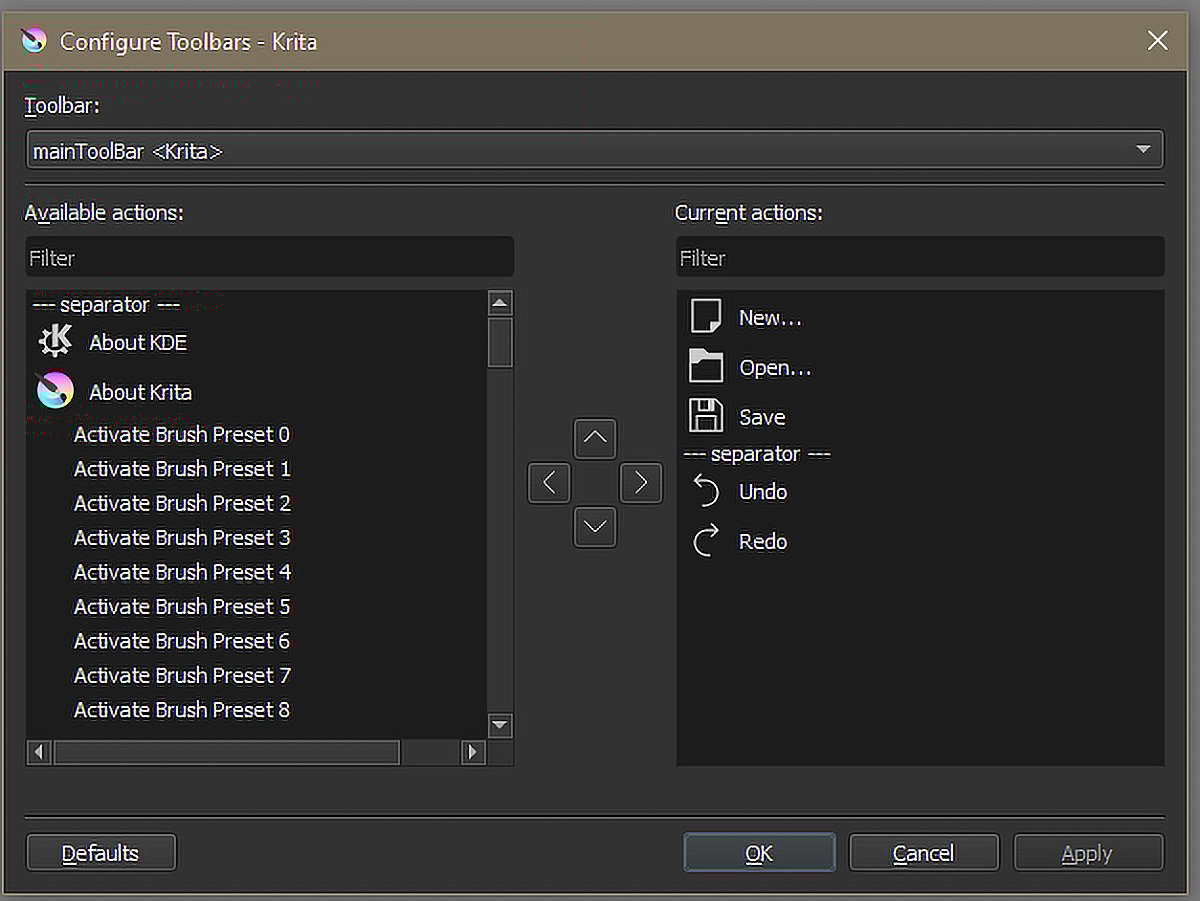Click the New document icon
The height and width of the screenshot is (901, 1200).
click(706, 317)
